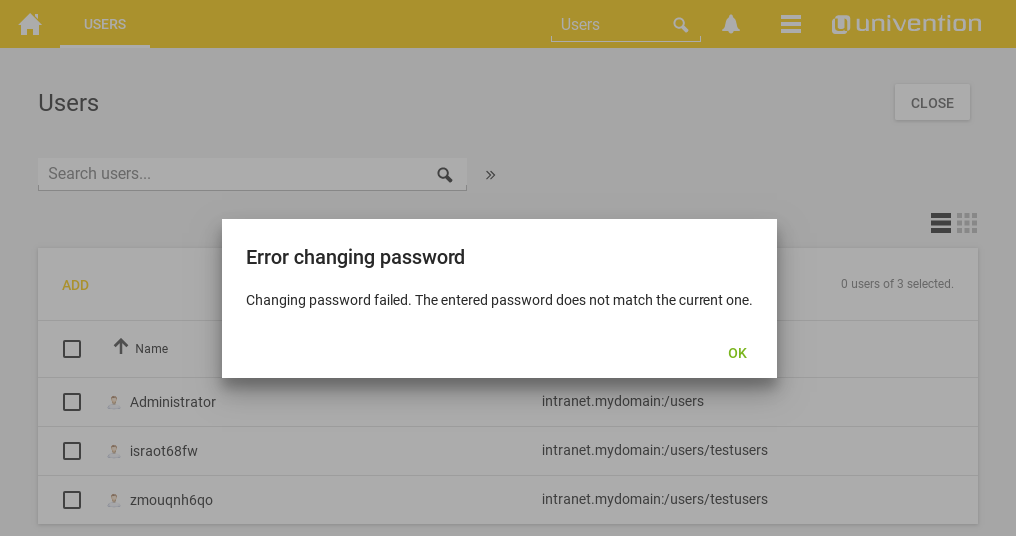
Task: Close the Users module
Action: 932,103
